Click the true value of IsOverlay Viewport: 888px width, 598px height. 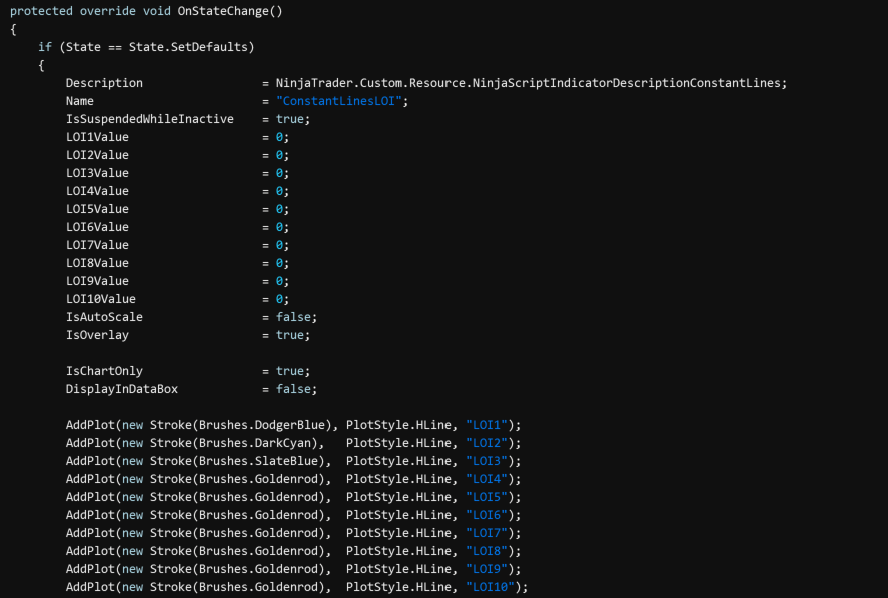click(x=289, y=335)
